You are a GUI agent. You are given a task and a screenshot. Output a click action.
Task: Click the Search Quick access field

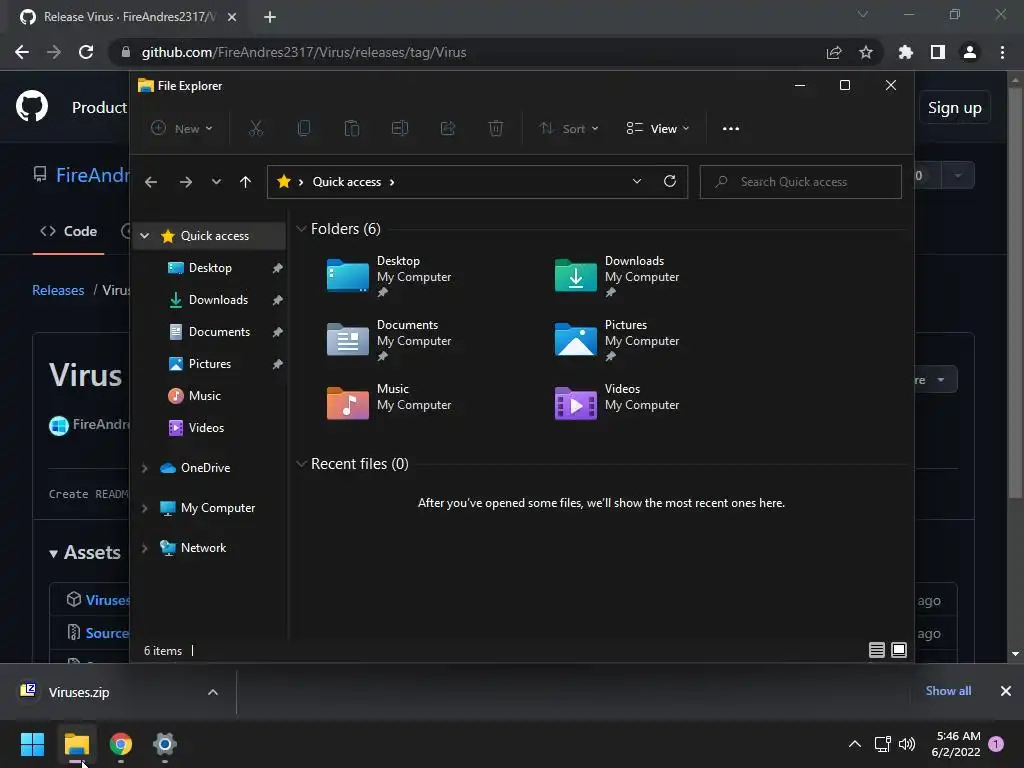pyautogui.click(x=800, y=182)
